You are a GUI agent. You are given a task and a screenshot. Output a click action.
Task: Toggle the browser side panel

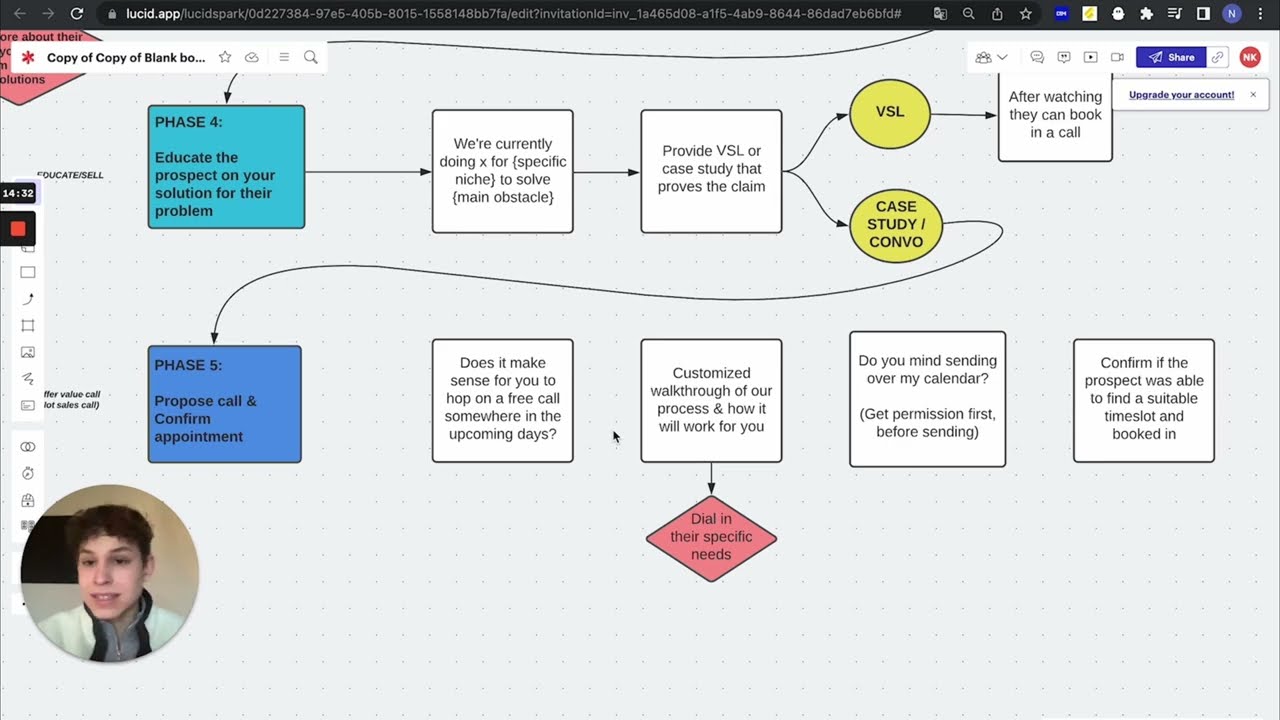1203,14
